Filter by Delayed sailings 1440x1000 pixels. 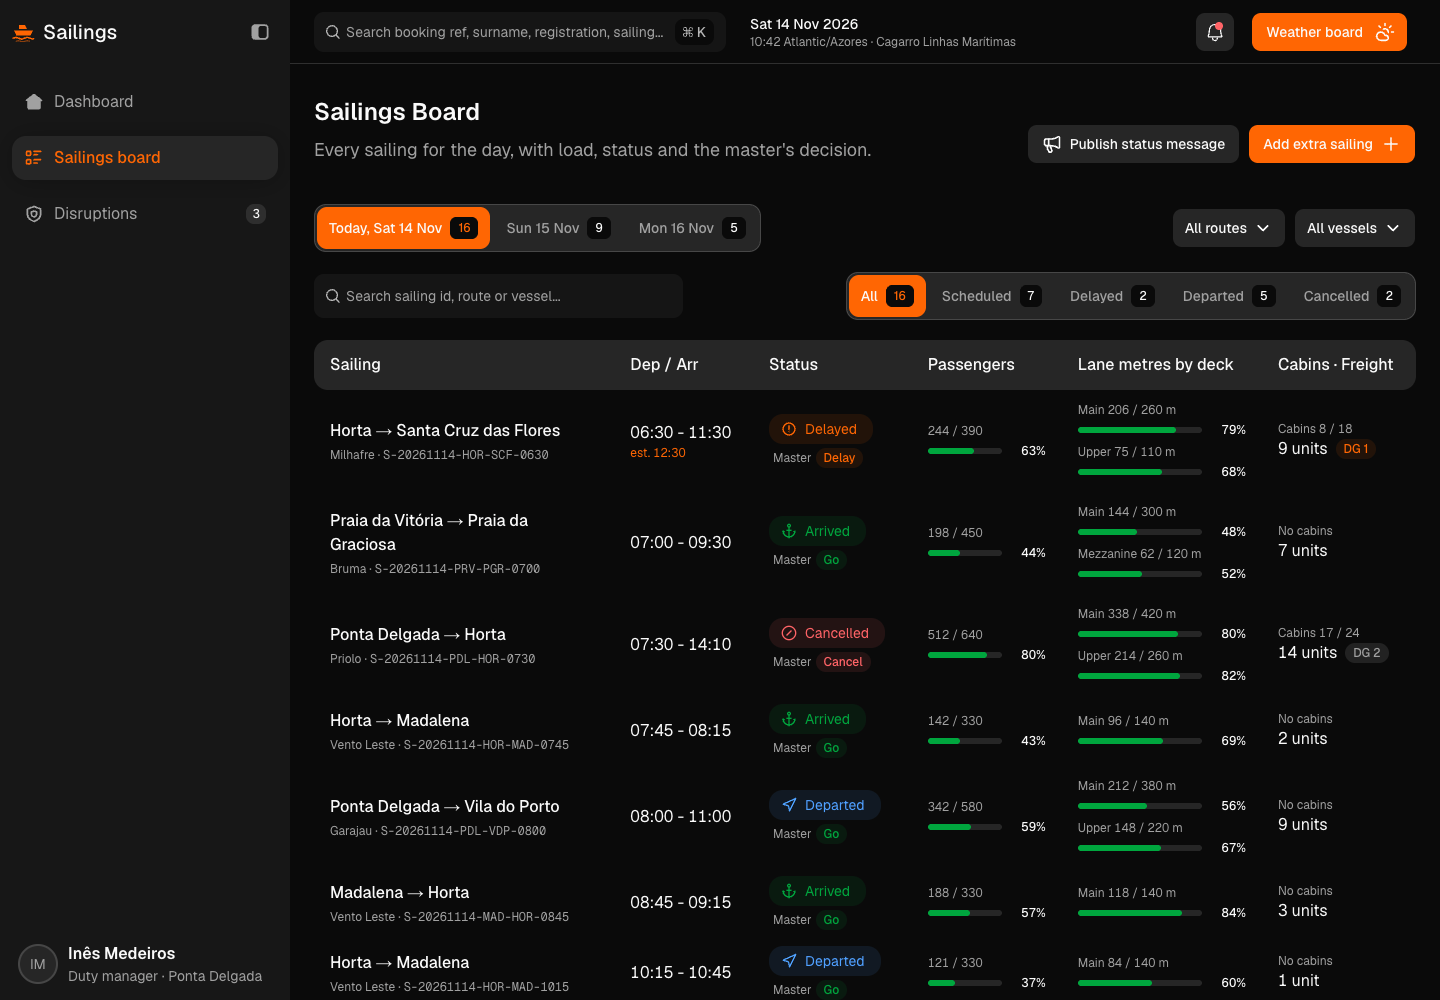click(1112, 296)
